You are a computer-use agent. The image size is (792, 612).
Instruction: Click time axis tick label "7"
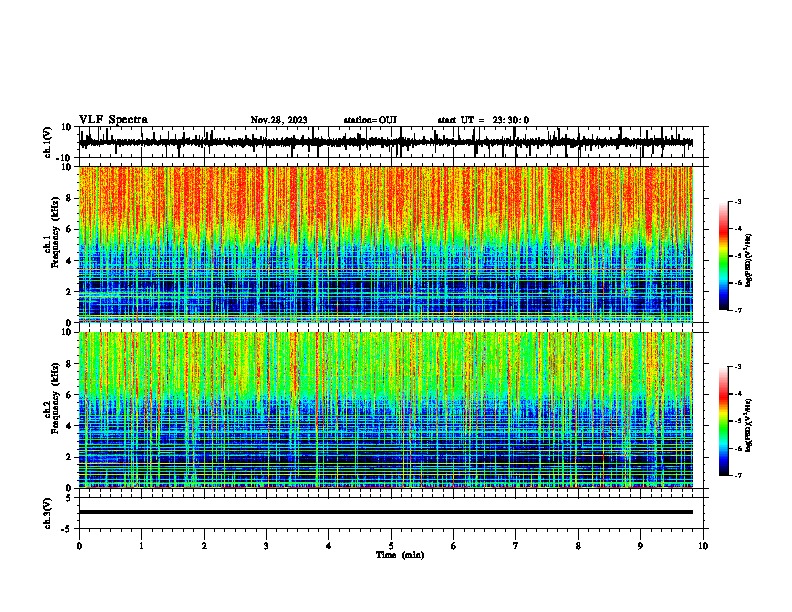(x=516, y=546)
